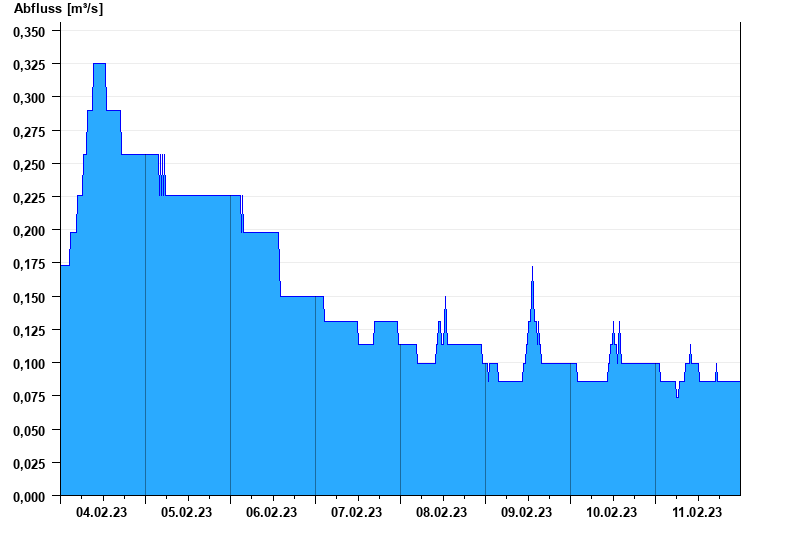Click the 09.02.23 date label
The image size is (800, 550).
coord(526,512)
